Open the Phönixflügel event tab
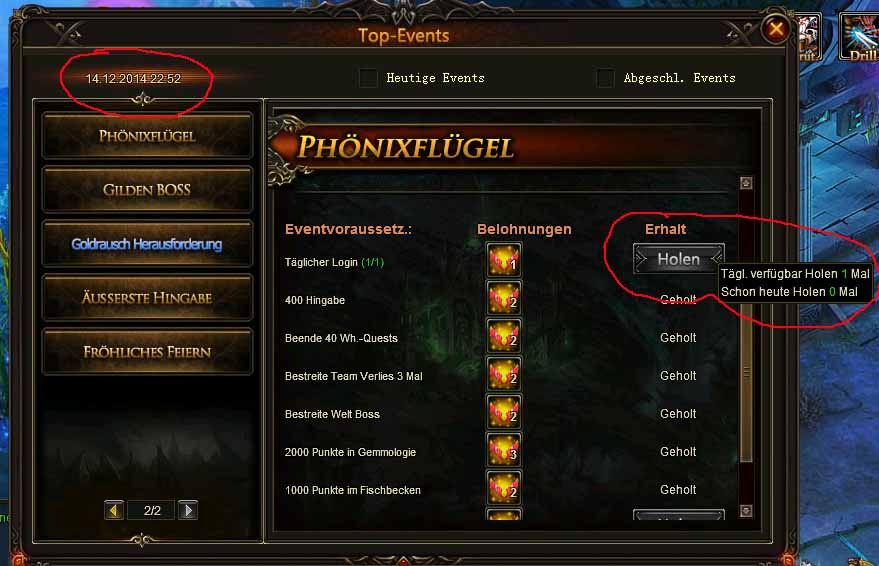 coord(147,136)
